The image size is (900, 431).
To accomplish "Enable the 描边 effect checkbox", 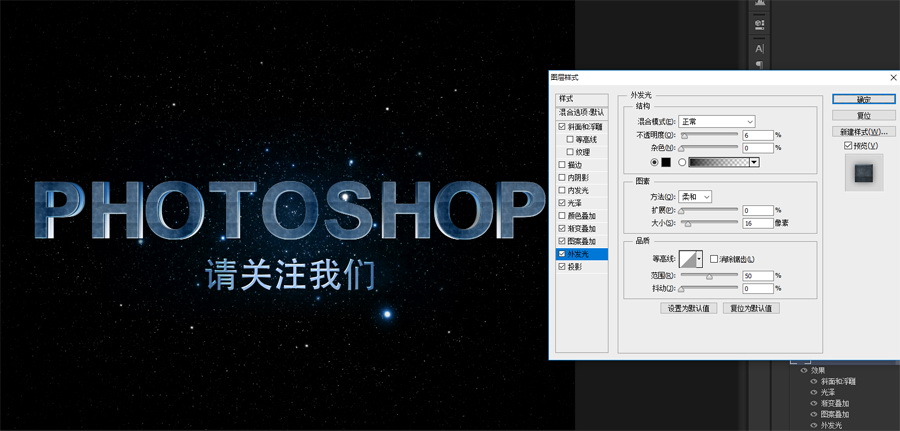I will (x=562, y=165).
